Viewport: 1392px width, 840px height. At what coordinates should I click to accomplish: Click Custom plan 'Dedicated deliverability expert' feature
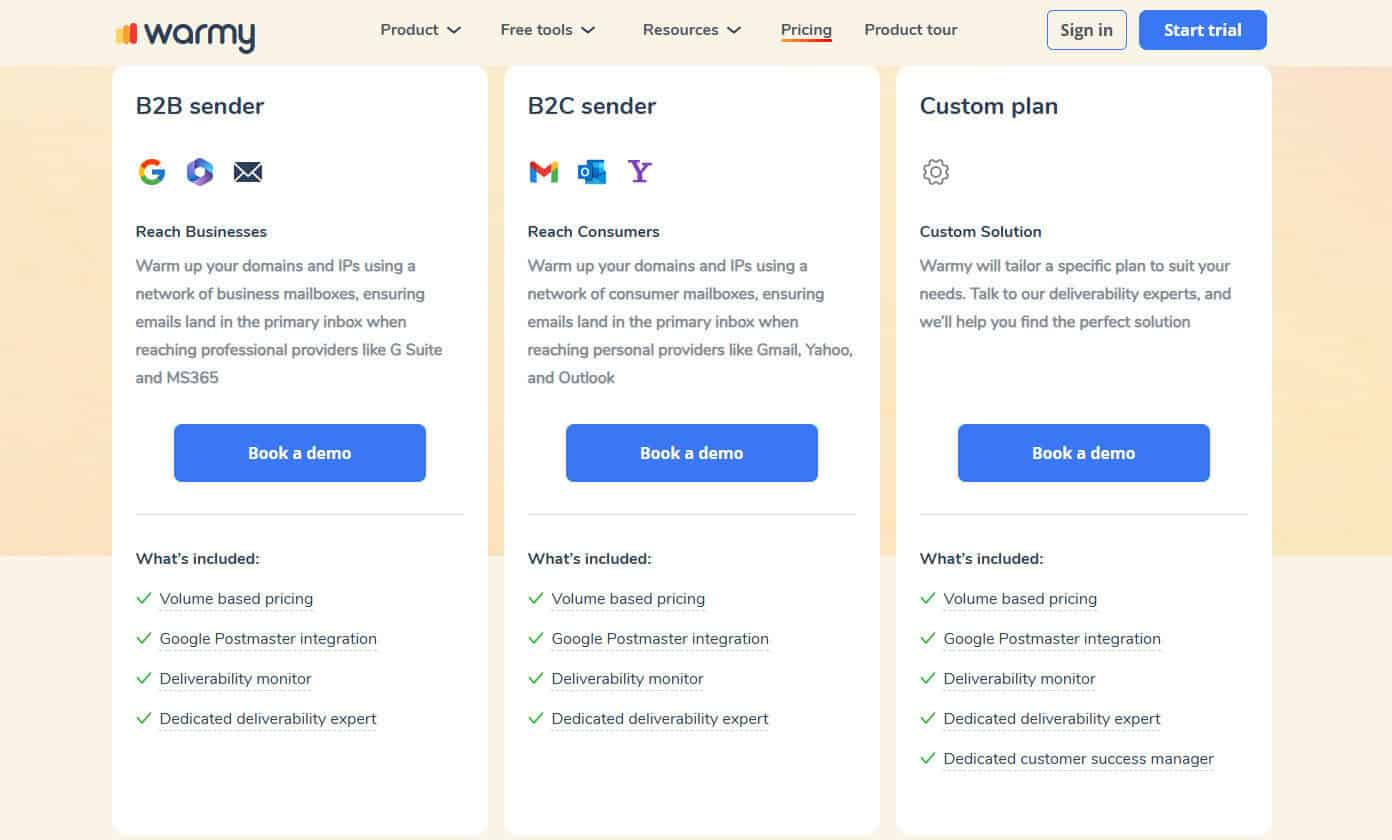point(1052,719)
